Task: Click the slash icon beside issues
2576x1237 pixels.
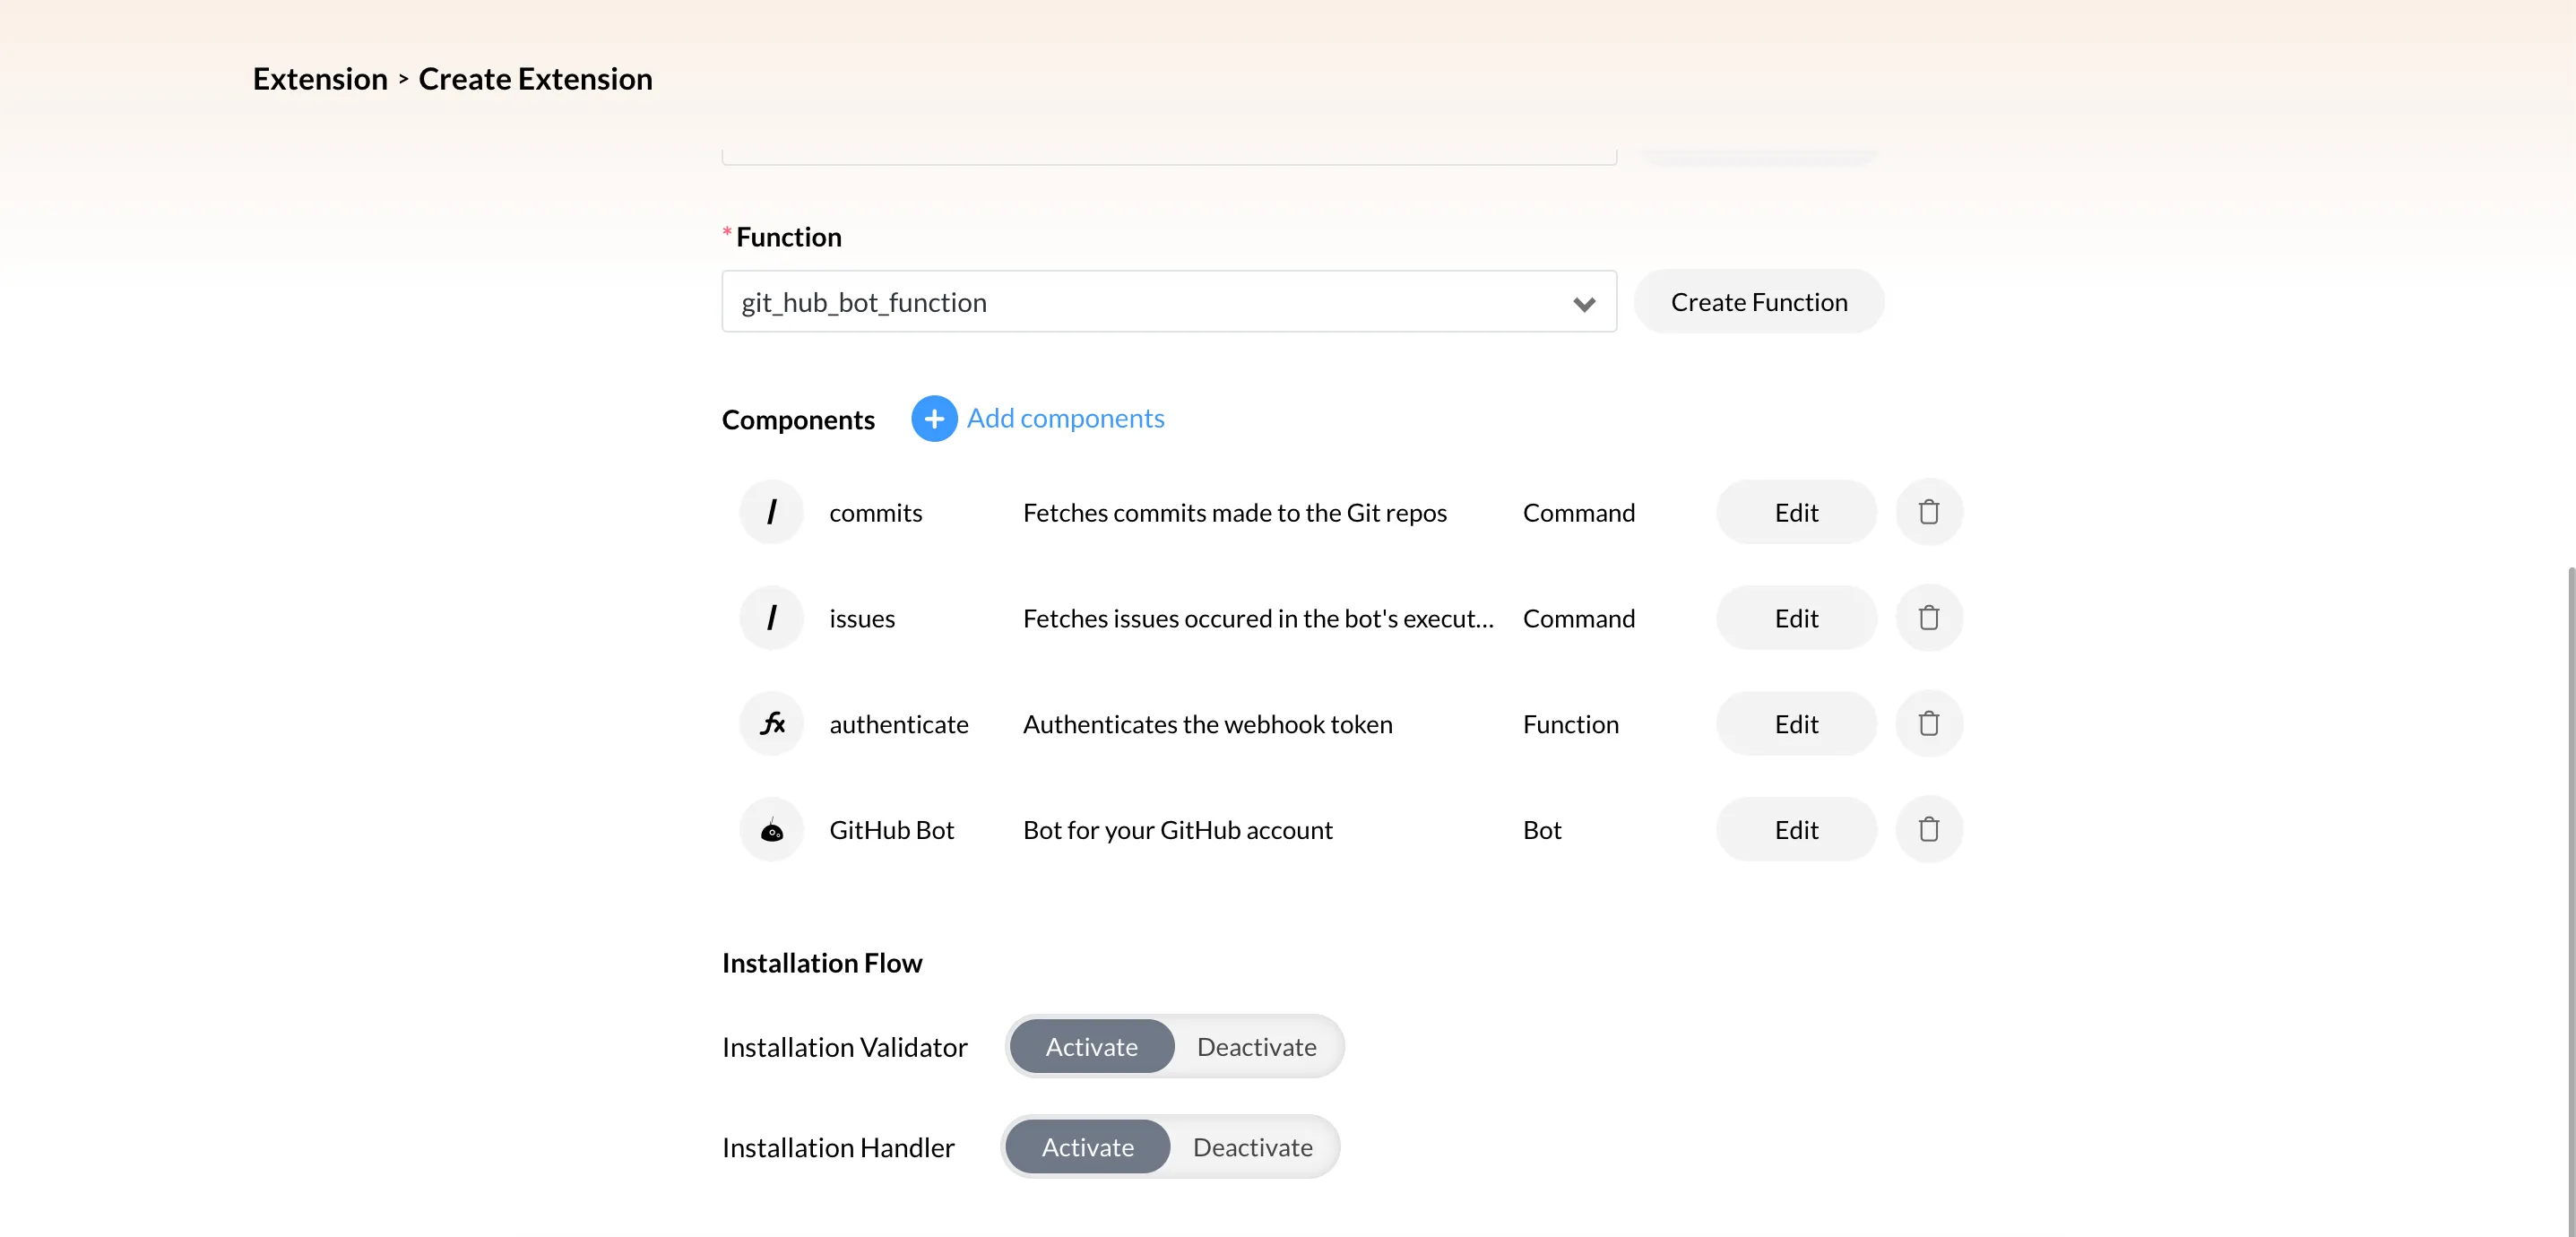Action: (x=771, y=618)
